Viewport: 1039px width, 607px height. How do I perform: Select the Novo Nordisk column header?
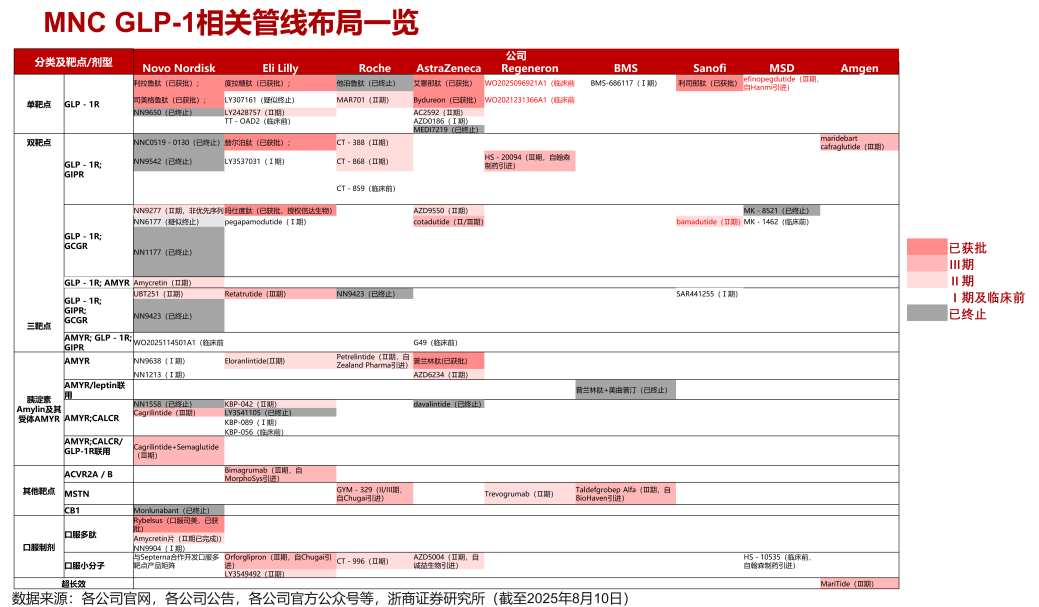click(178, 68)
